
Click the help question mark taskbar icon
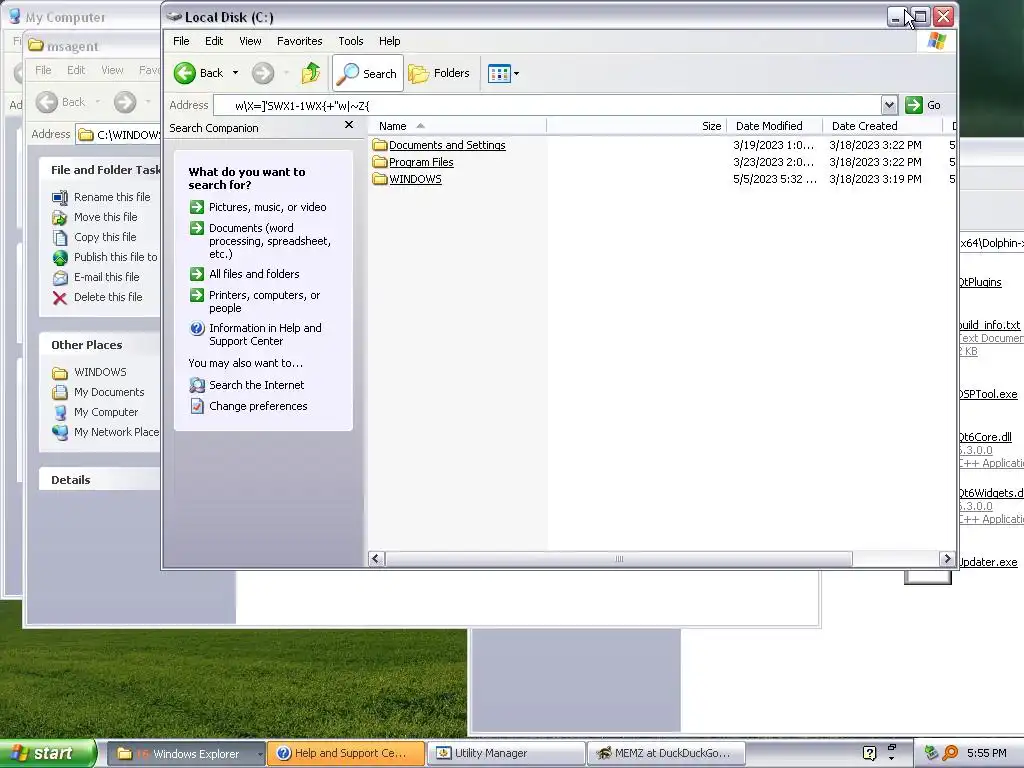869,754
